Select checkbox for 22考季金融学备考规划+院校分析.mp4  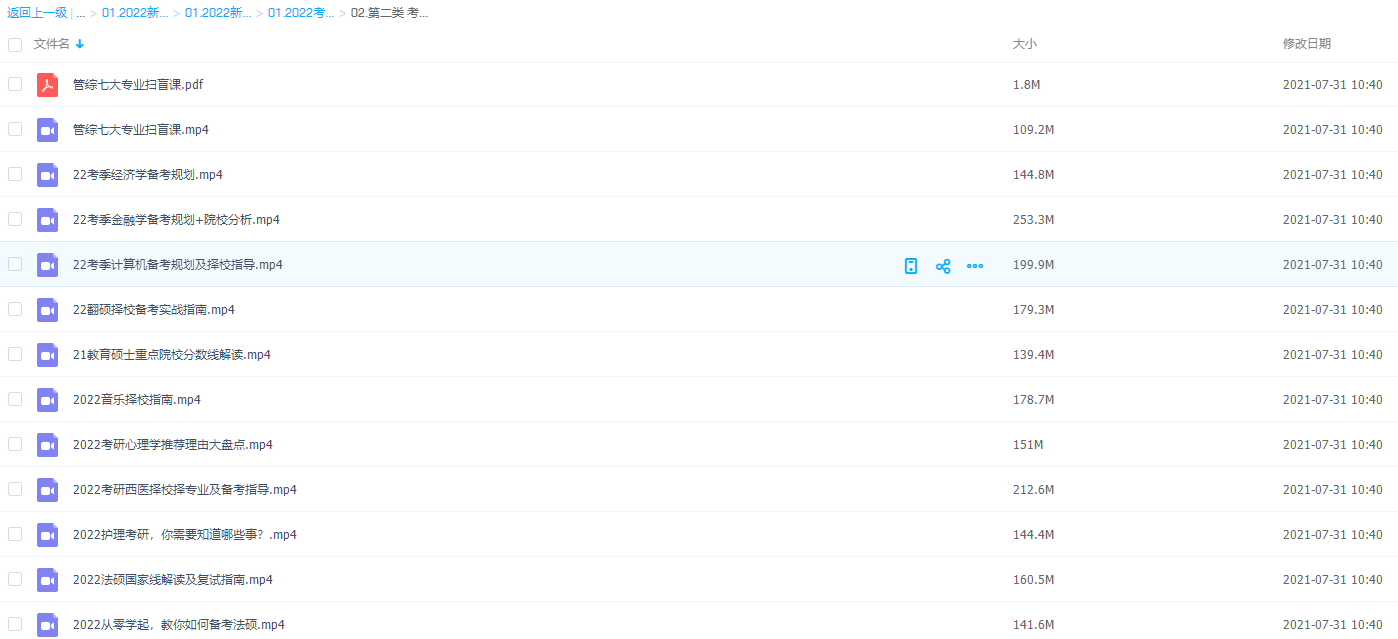tap(15, 219)
